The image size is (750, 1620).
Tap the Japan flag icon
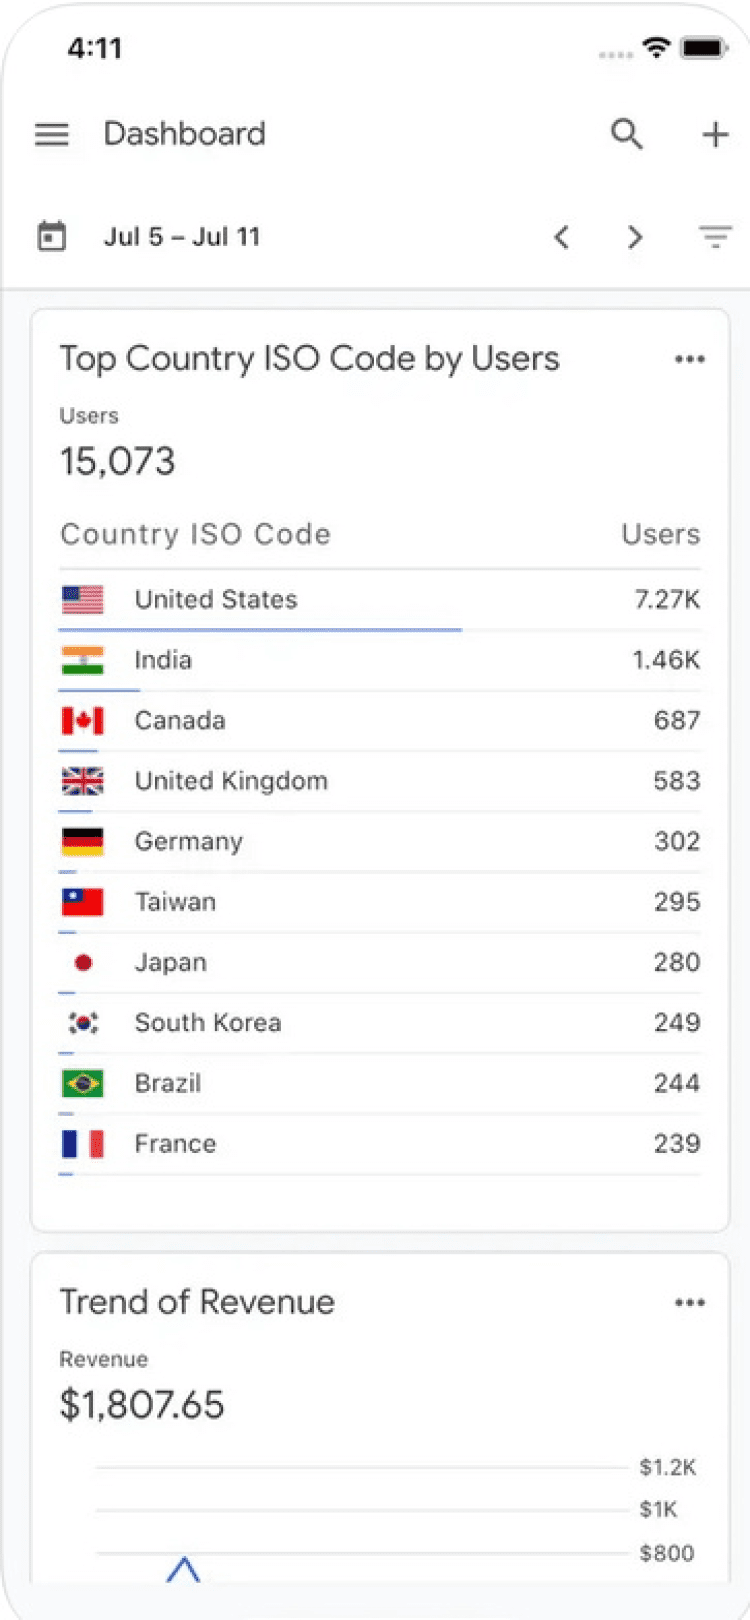83,962
